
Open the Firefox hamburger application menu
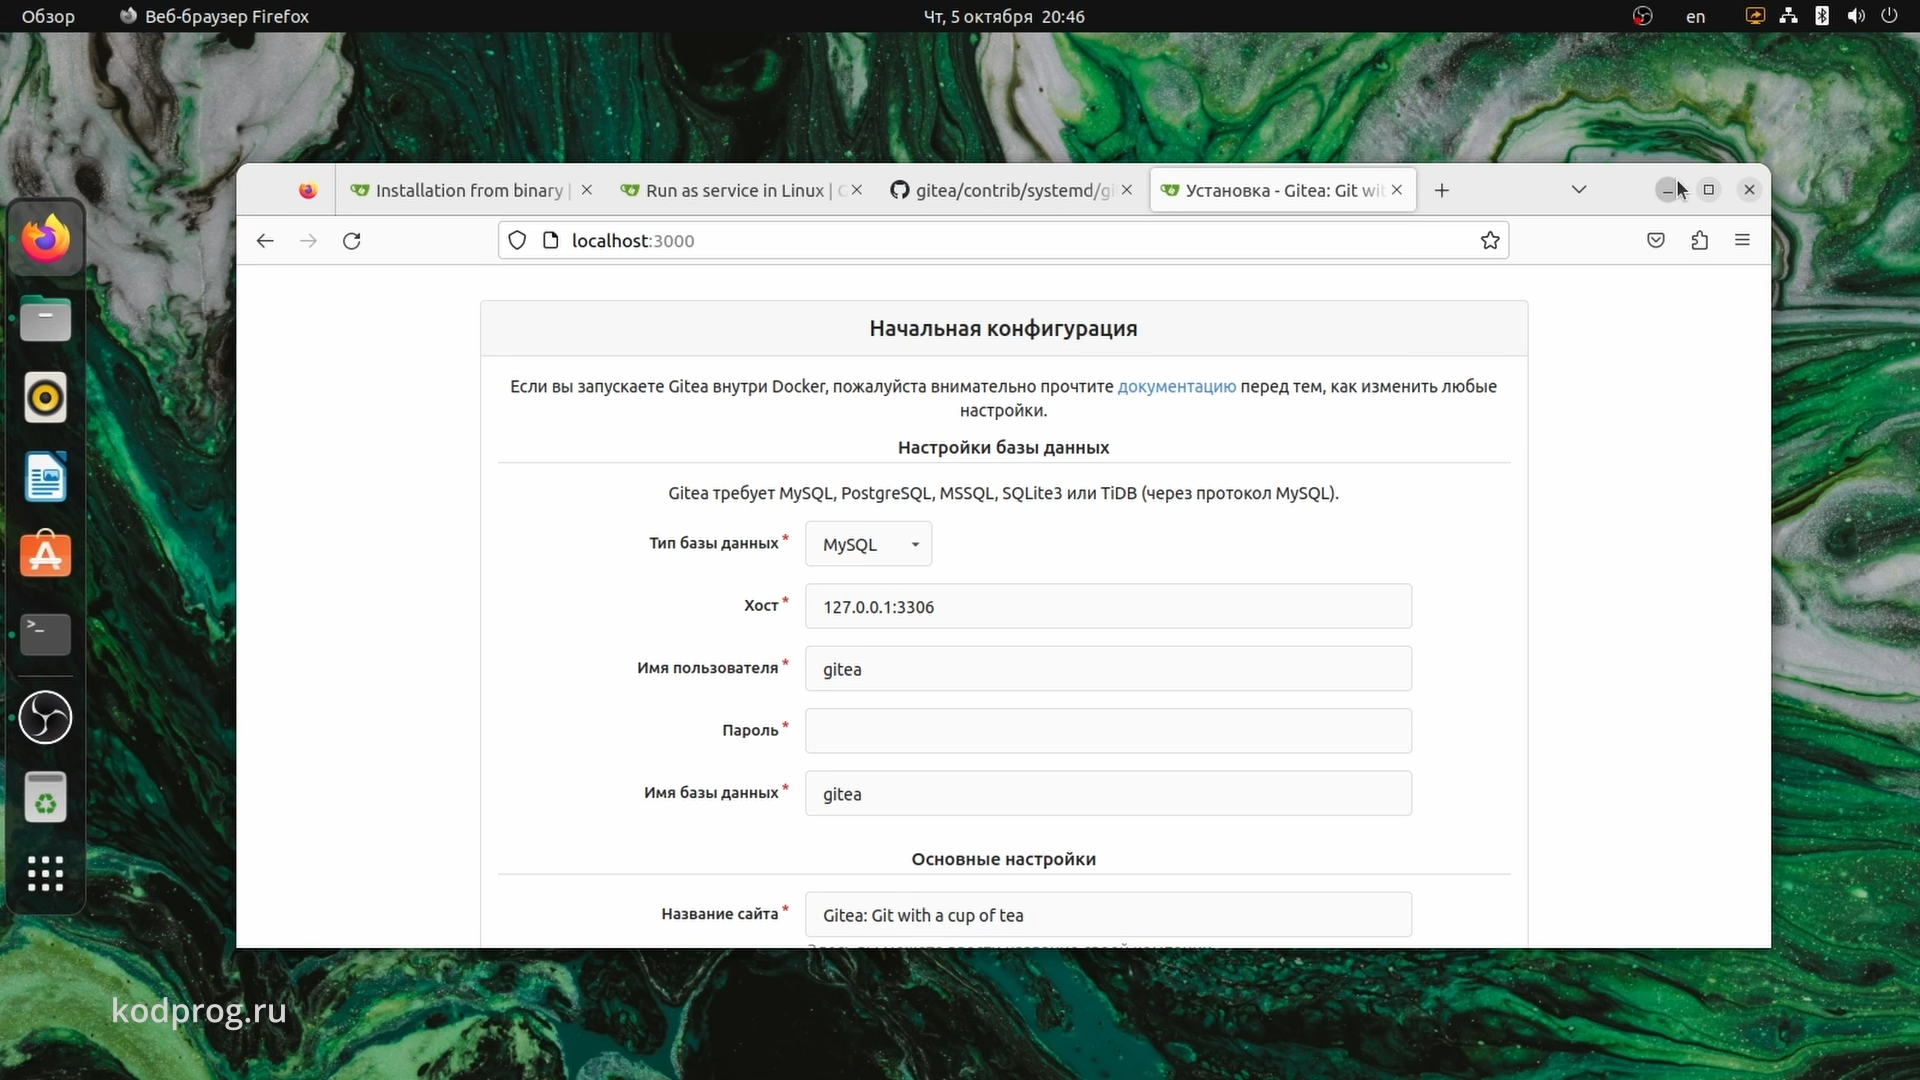[x=1743, y=241]
